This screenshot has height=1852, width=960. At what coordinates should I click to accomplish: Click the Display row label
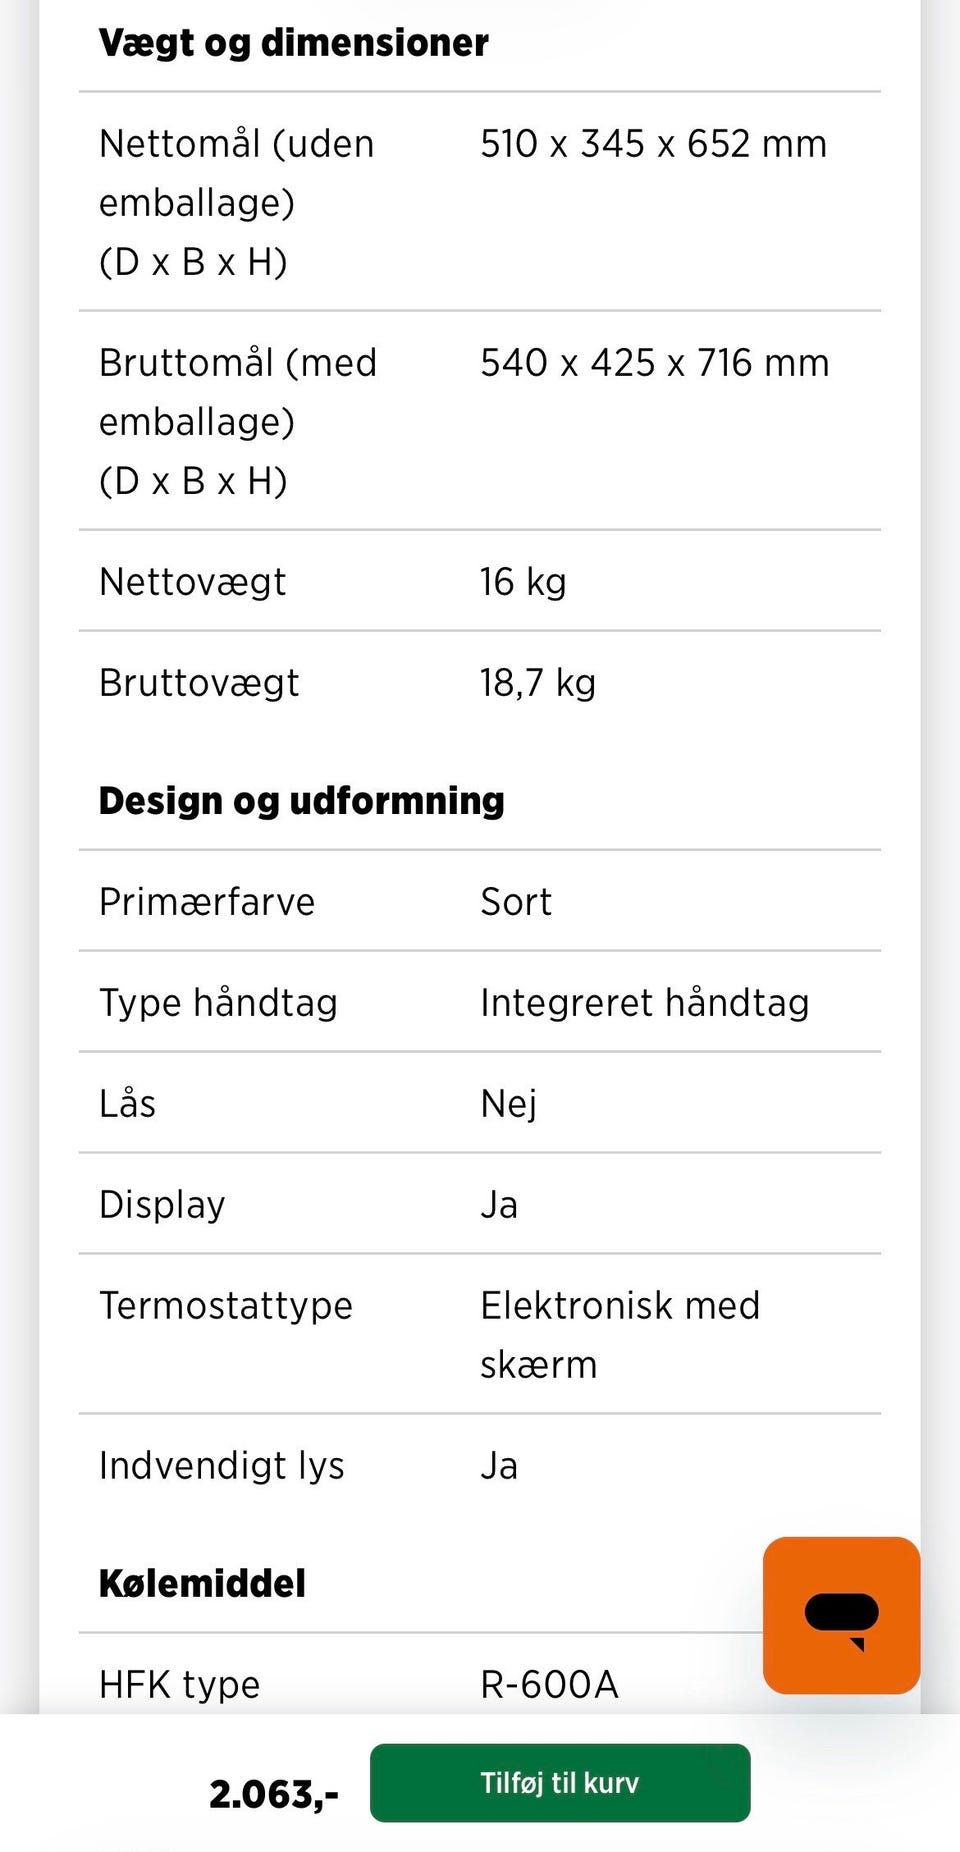coord(162,1205)
